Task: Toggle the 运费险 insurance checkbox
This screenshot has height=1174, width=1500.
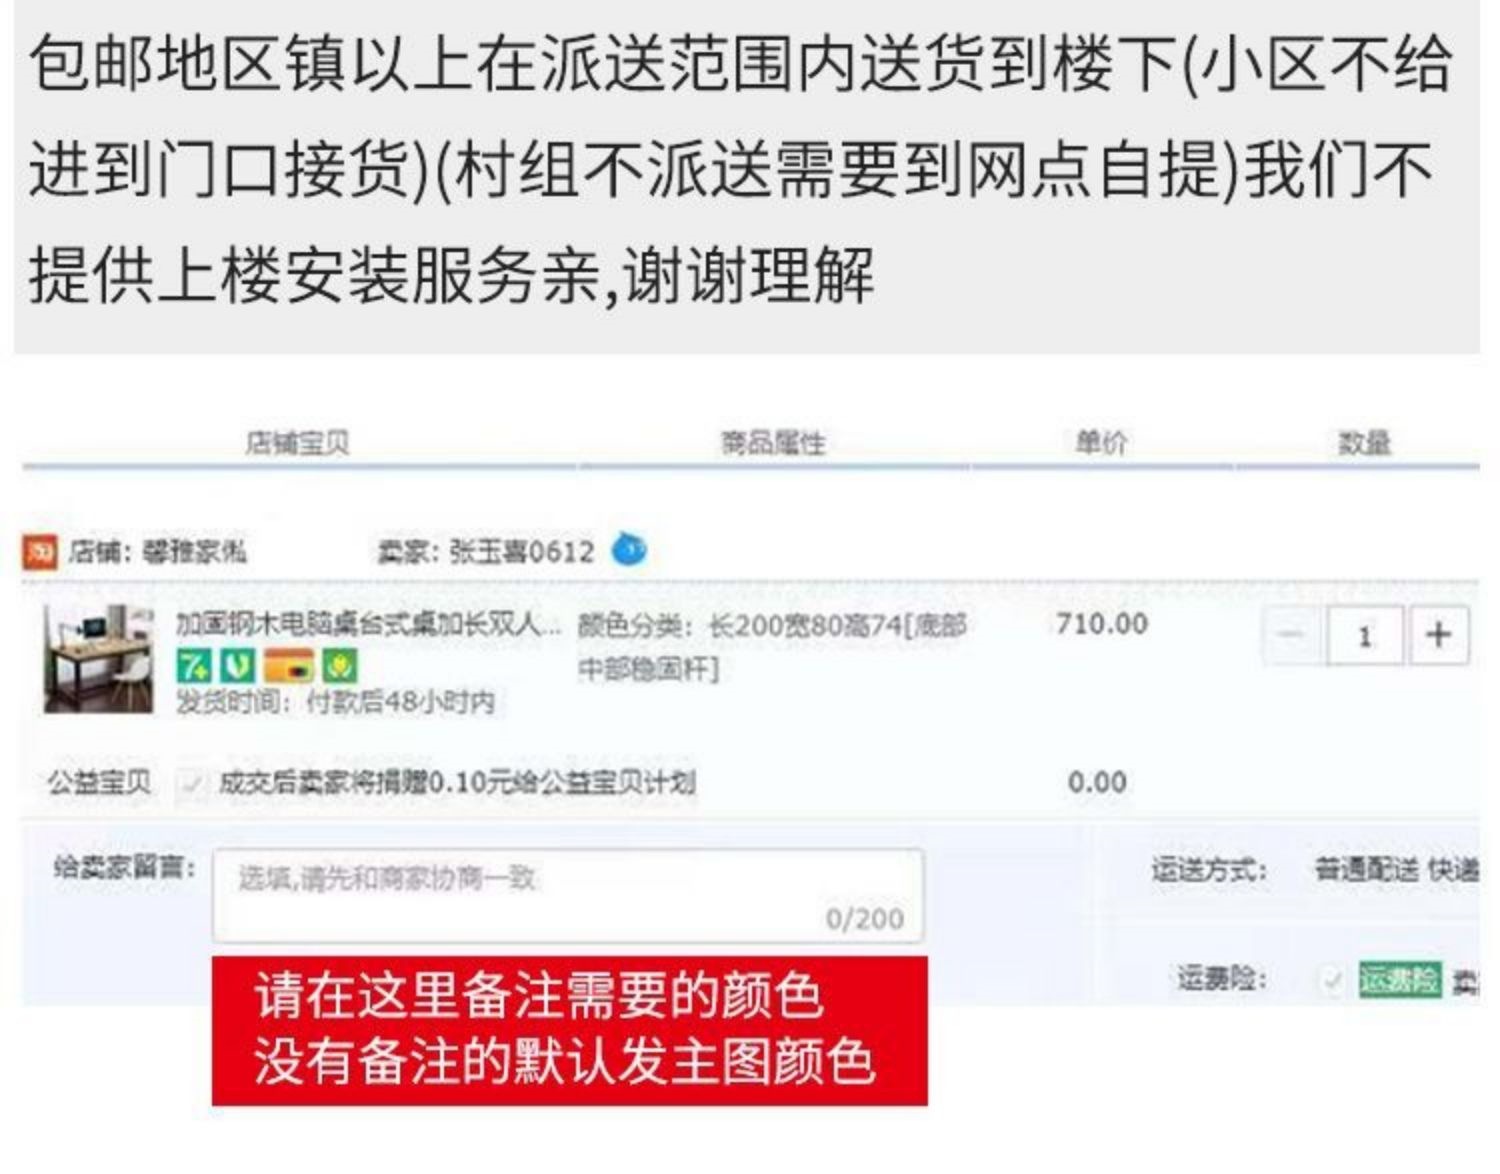Action: (1330, 980)
